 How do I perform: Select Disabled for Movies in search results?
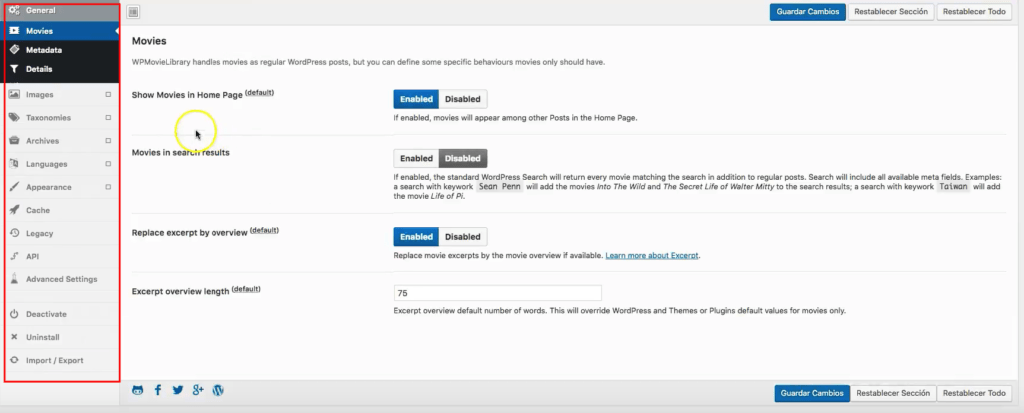462,158
